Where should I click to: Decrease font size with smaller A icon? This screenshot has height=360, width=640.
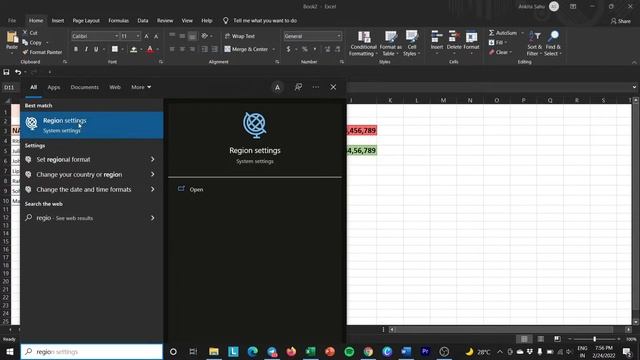pos(156,36)
